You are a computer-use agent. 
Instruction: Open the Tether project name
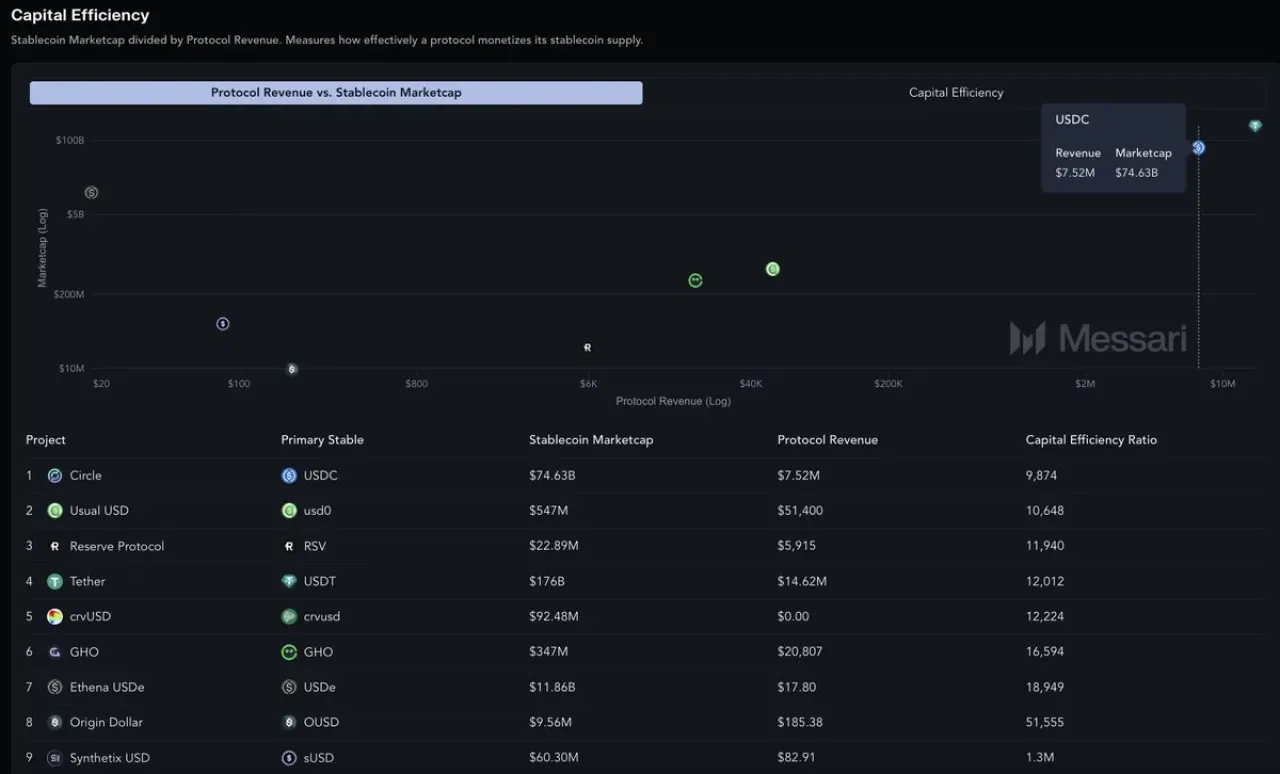87,582
